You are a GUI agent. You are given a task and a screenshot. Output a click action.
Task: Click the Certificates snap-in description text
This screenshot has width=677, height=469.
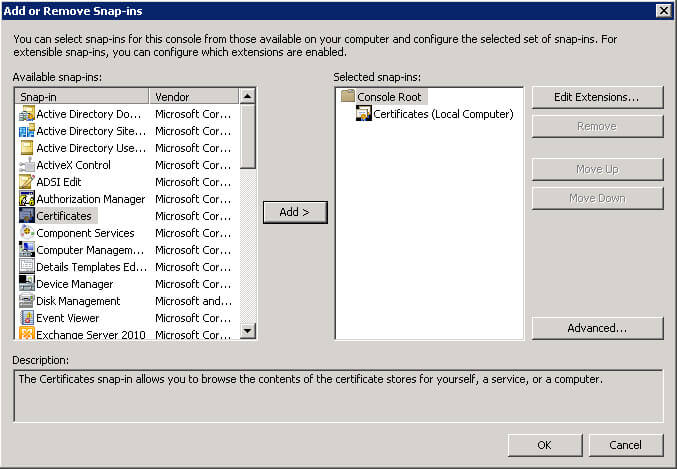(x=310, y=379)
